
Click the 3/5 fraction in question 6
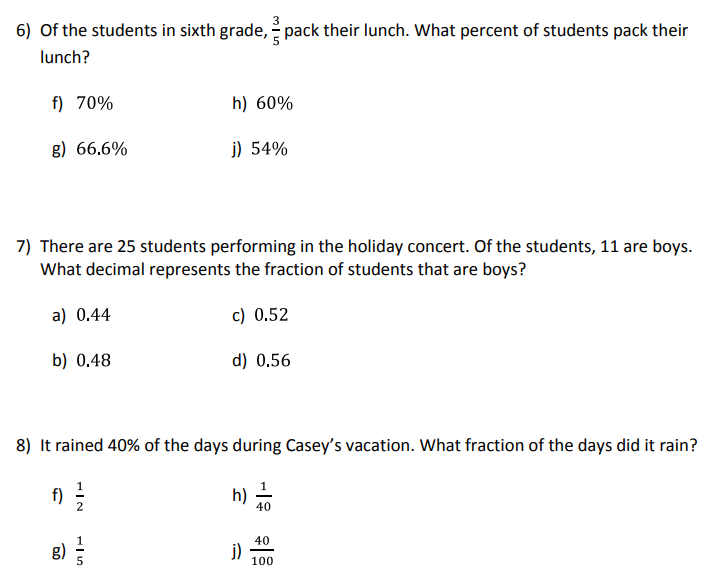click(276, 30)
